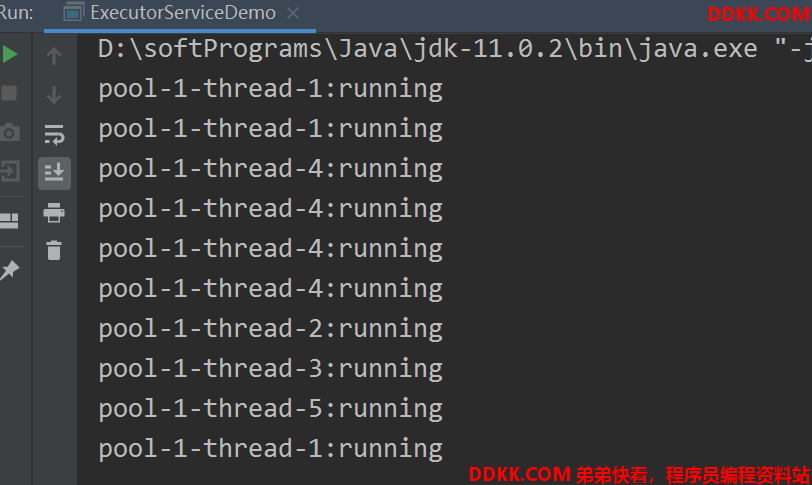Toggle scroll to end of output
The image size is (812, 485).
[54, 173]
